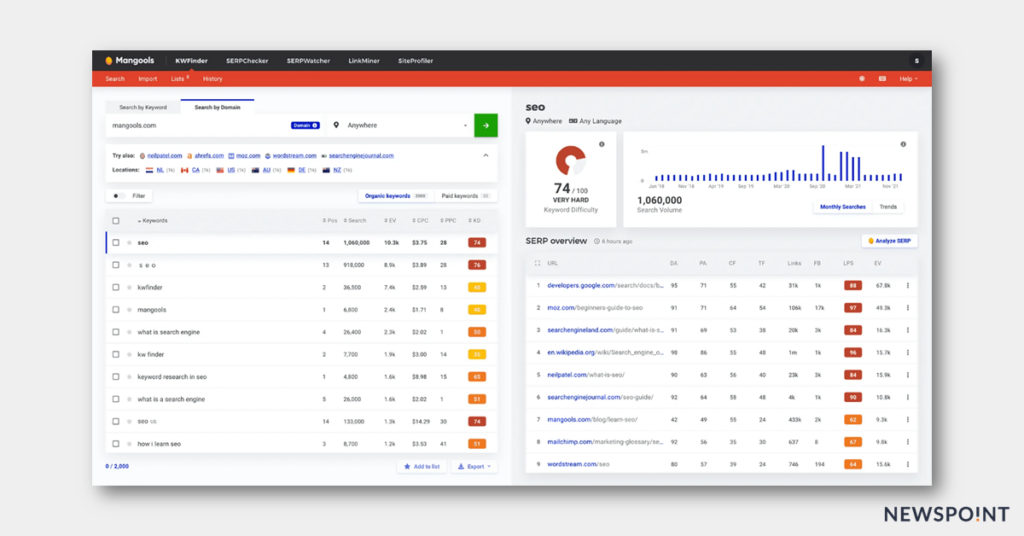Viewport: 1024px width, 536px height.
Task: Open SERPWatcher in top navigation
Action: coord(308,61)
